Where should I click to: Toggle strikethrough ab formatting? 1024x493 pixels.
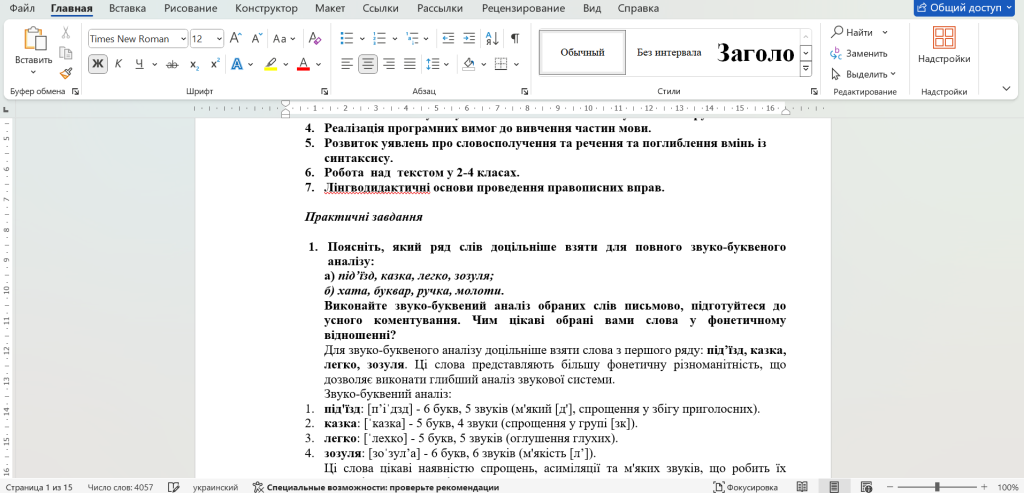[x=172, y=64]
